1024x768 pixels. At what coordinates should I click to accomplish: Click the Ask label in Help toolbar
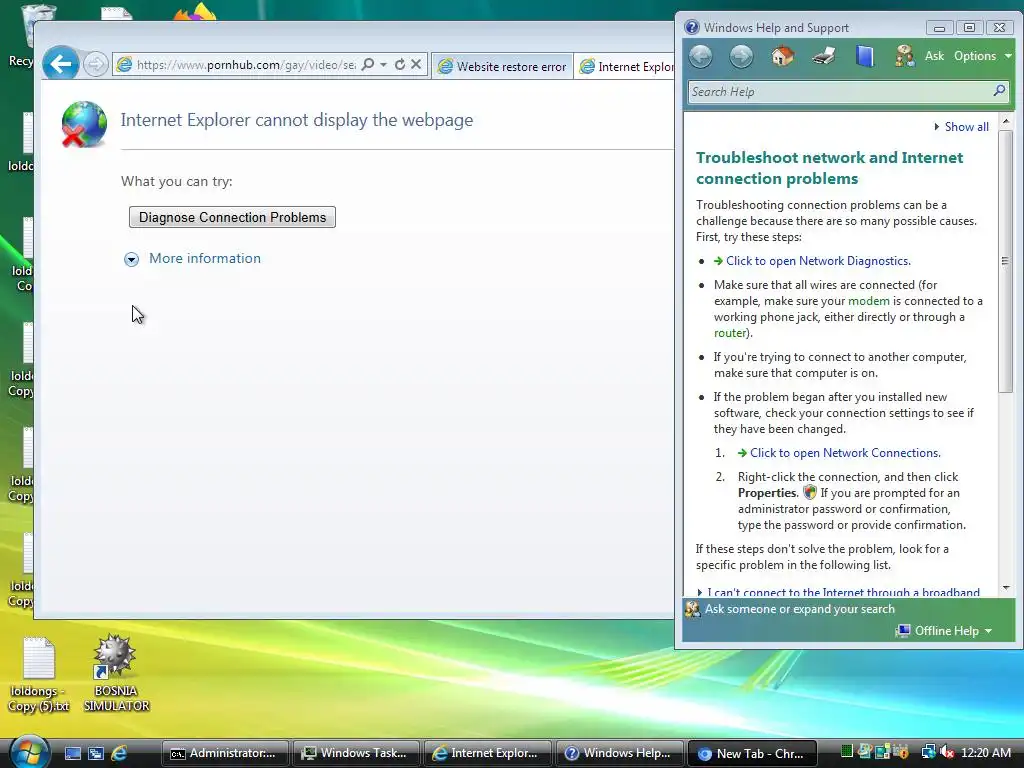(x=934, y=56)
